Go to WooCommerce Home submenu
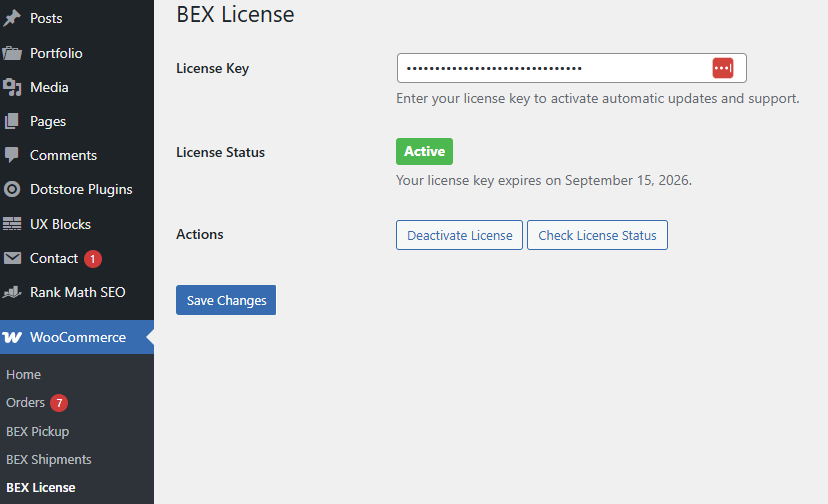The height and width of the screenshot is (504, 828). click(23, 375)
